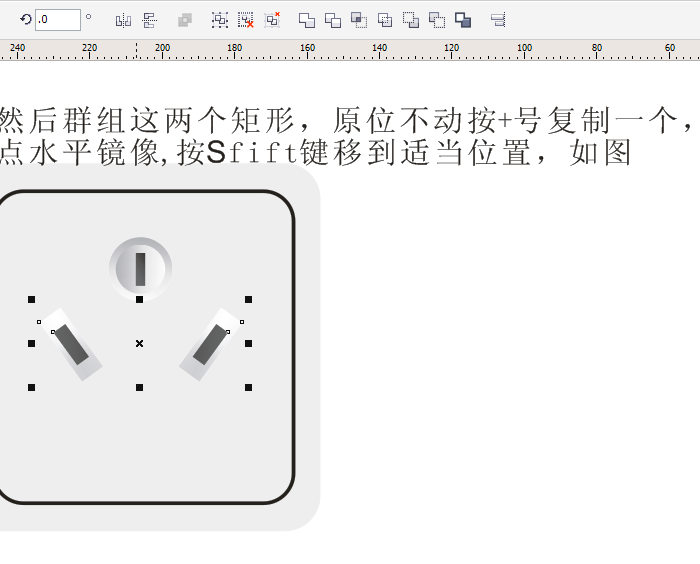The image size is (700, 564).
Task: Group the selected objects
Action: (x=220, y=20)
